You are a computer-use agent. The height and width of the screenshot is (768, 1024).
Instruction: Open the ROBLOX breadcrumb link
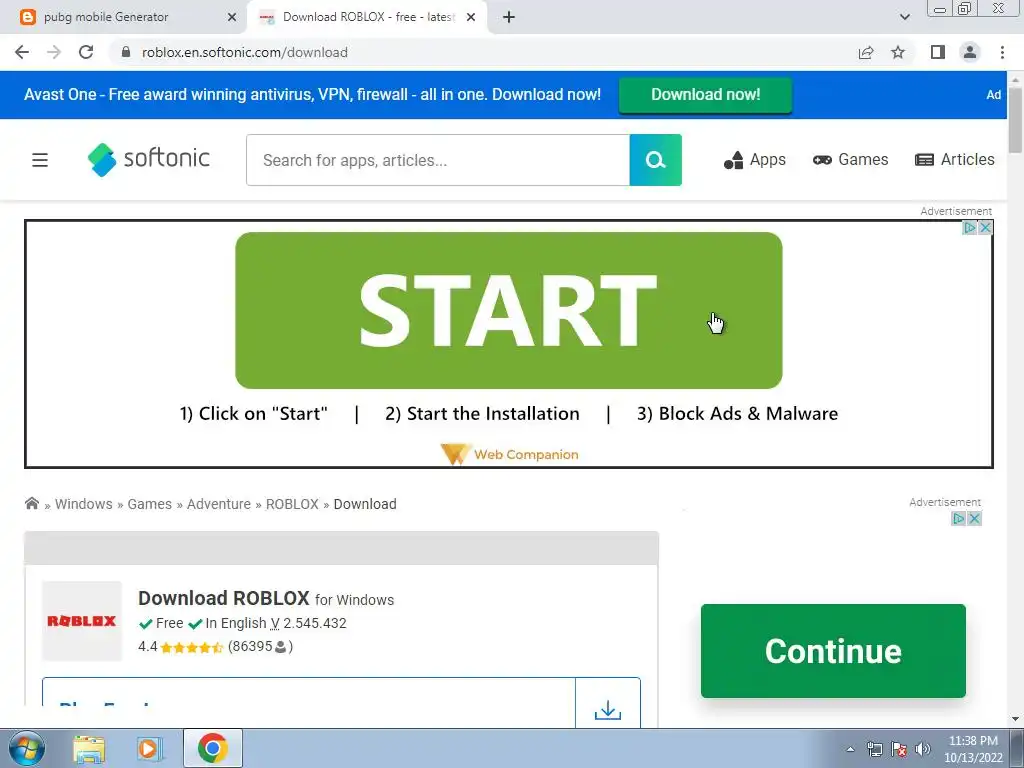pos(292,504)
